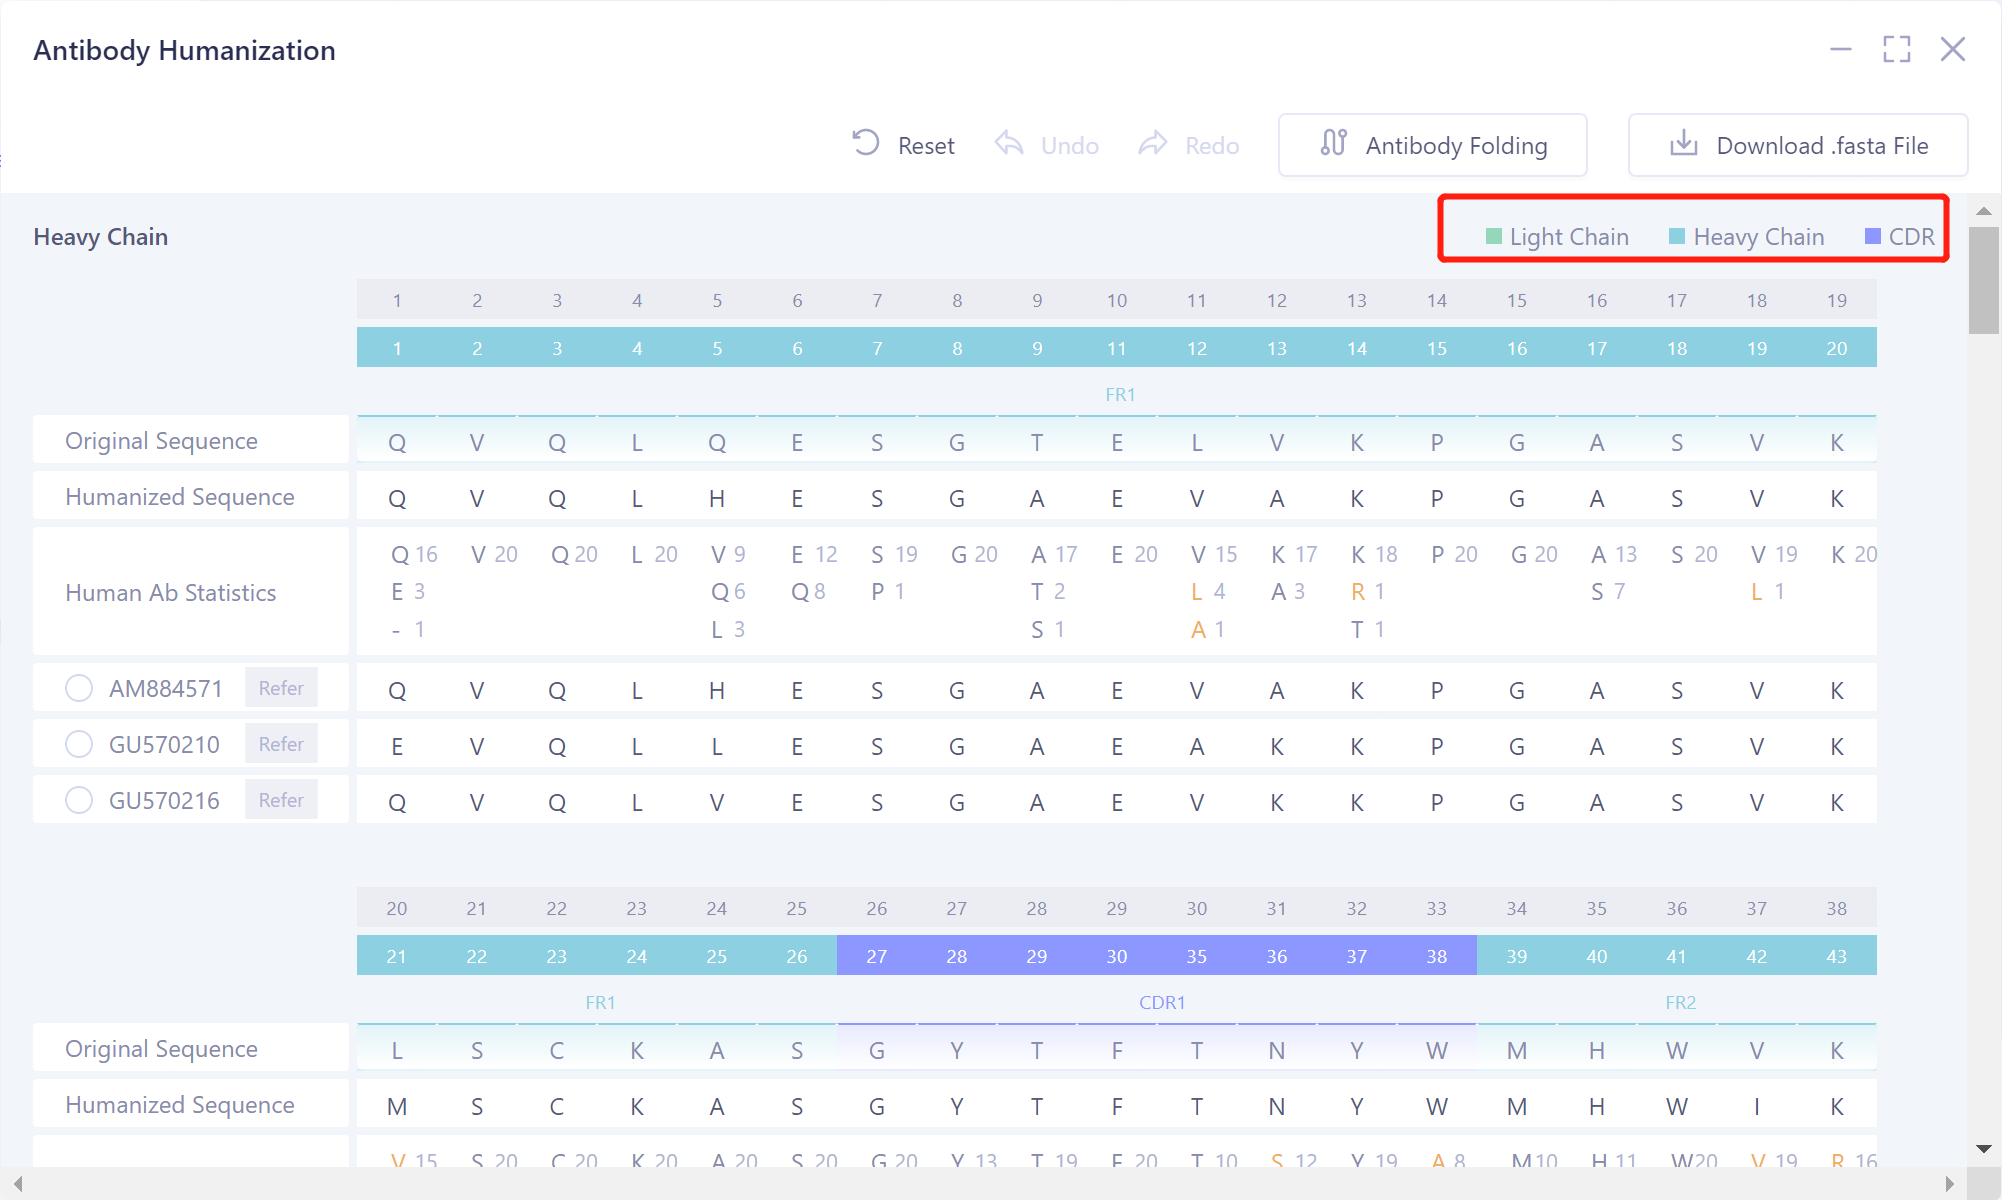Click the Refer button next to GU570210

(x=281, y=744)
